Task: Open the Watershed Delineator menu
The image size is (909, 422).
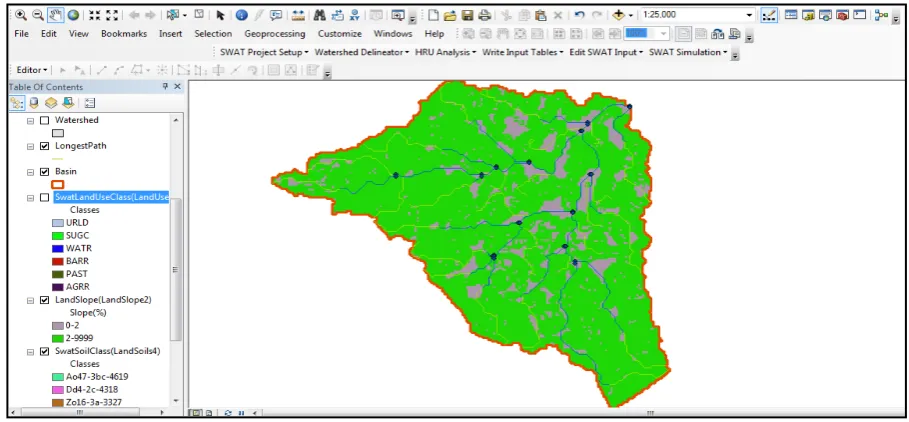Action: click(x=362, y=52)
